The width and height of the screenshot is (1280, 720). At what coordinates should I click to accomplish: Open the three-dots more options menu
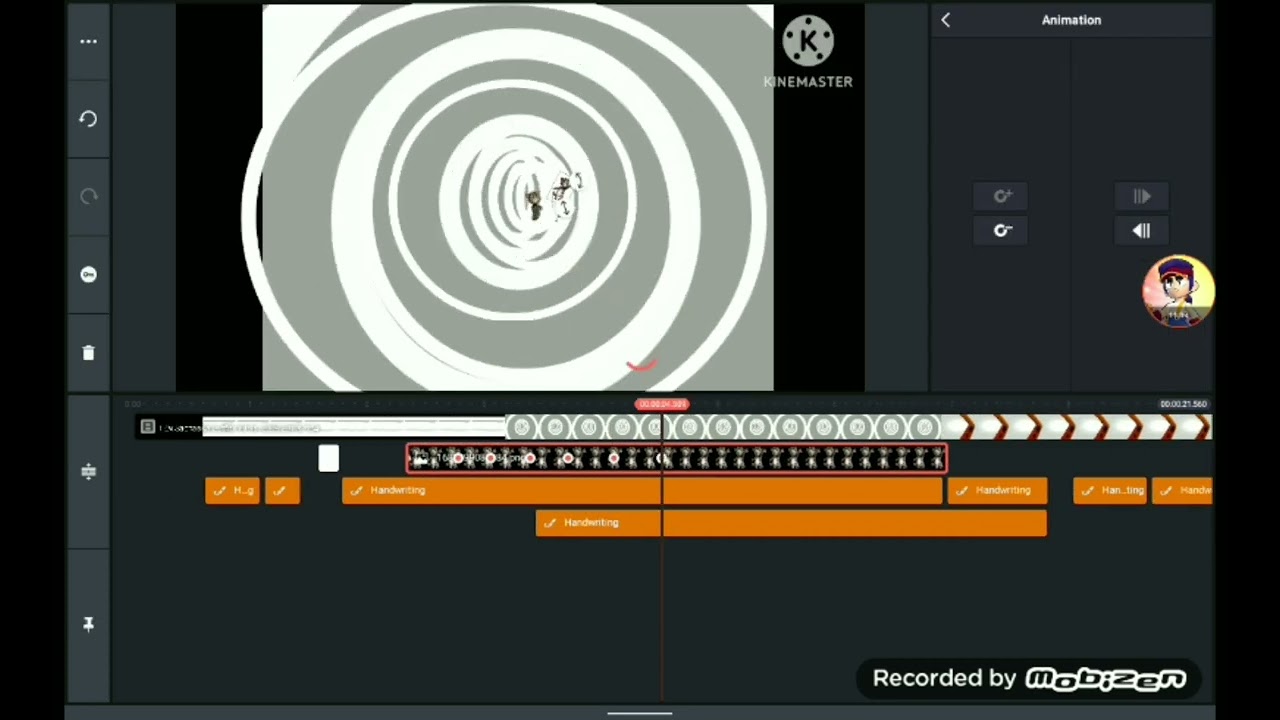pyautogui.click(x=88, y=41)
